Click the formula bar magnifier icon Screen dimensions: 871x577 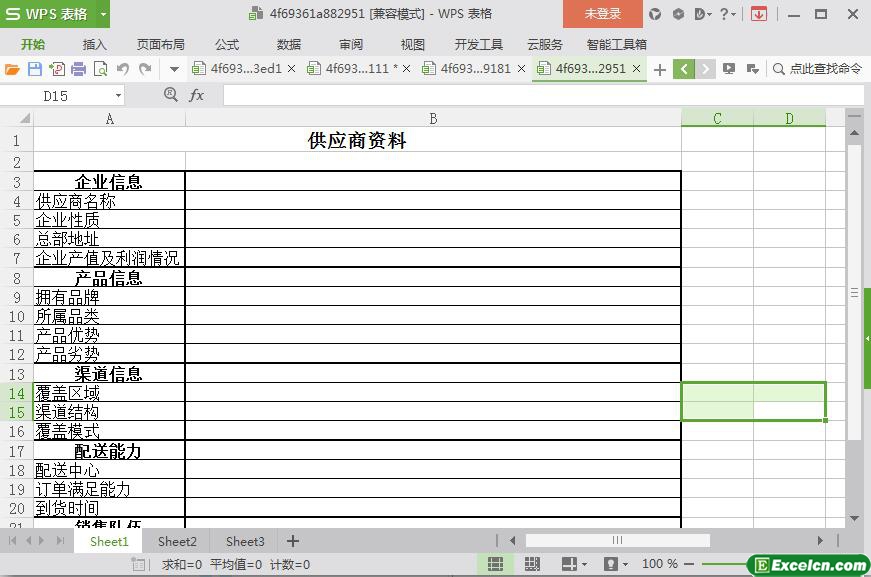point(171,95)
